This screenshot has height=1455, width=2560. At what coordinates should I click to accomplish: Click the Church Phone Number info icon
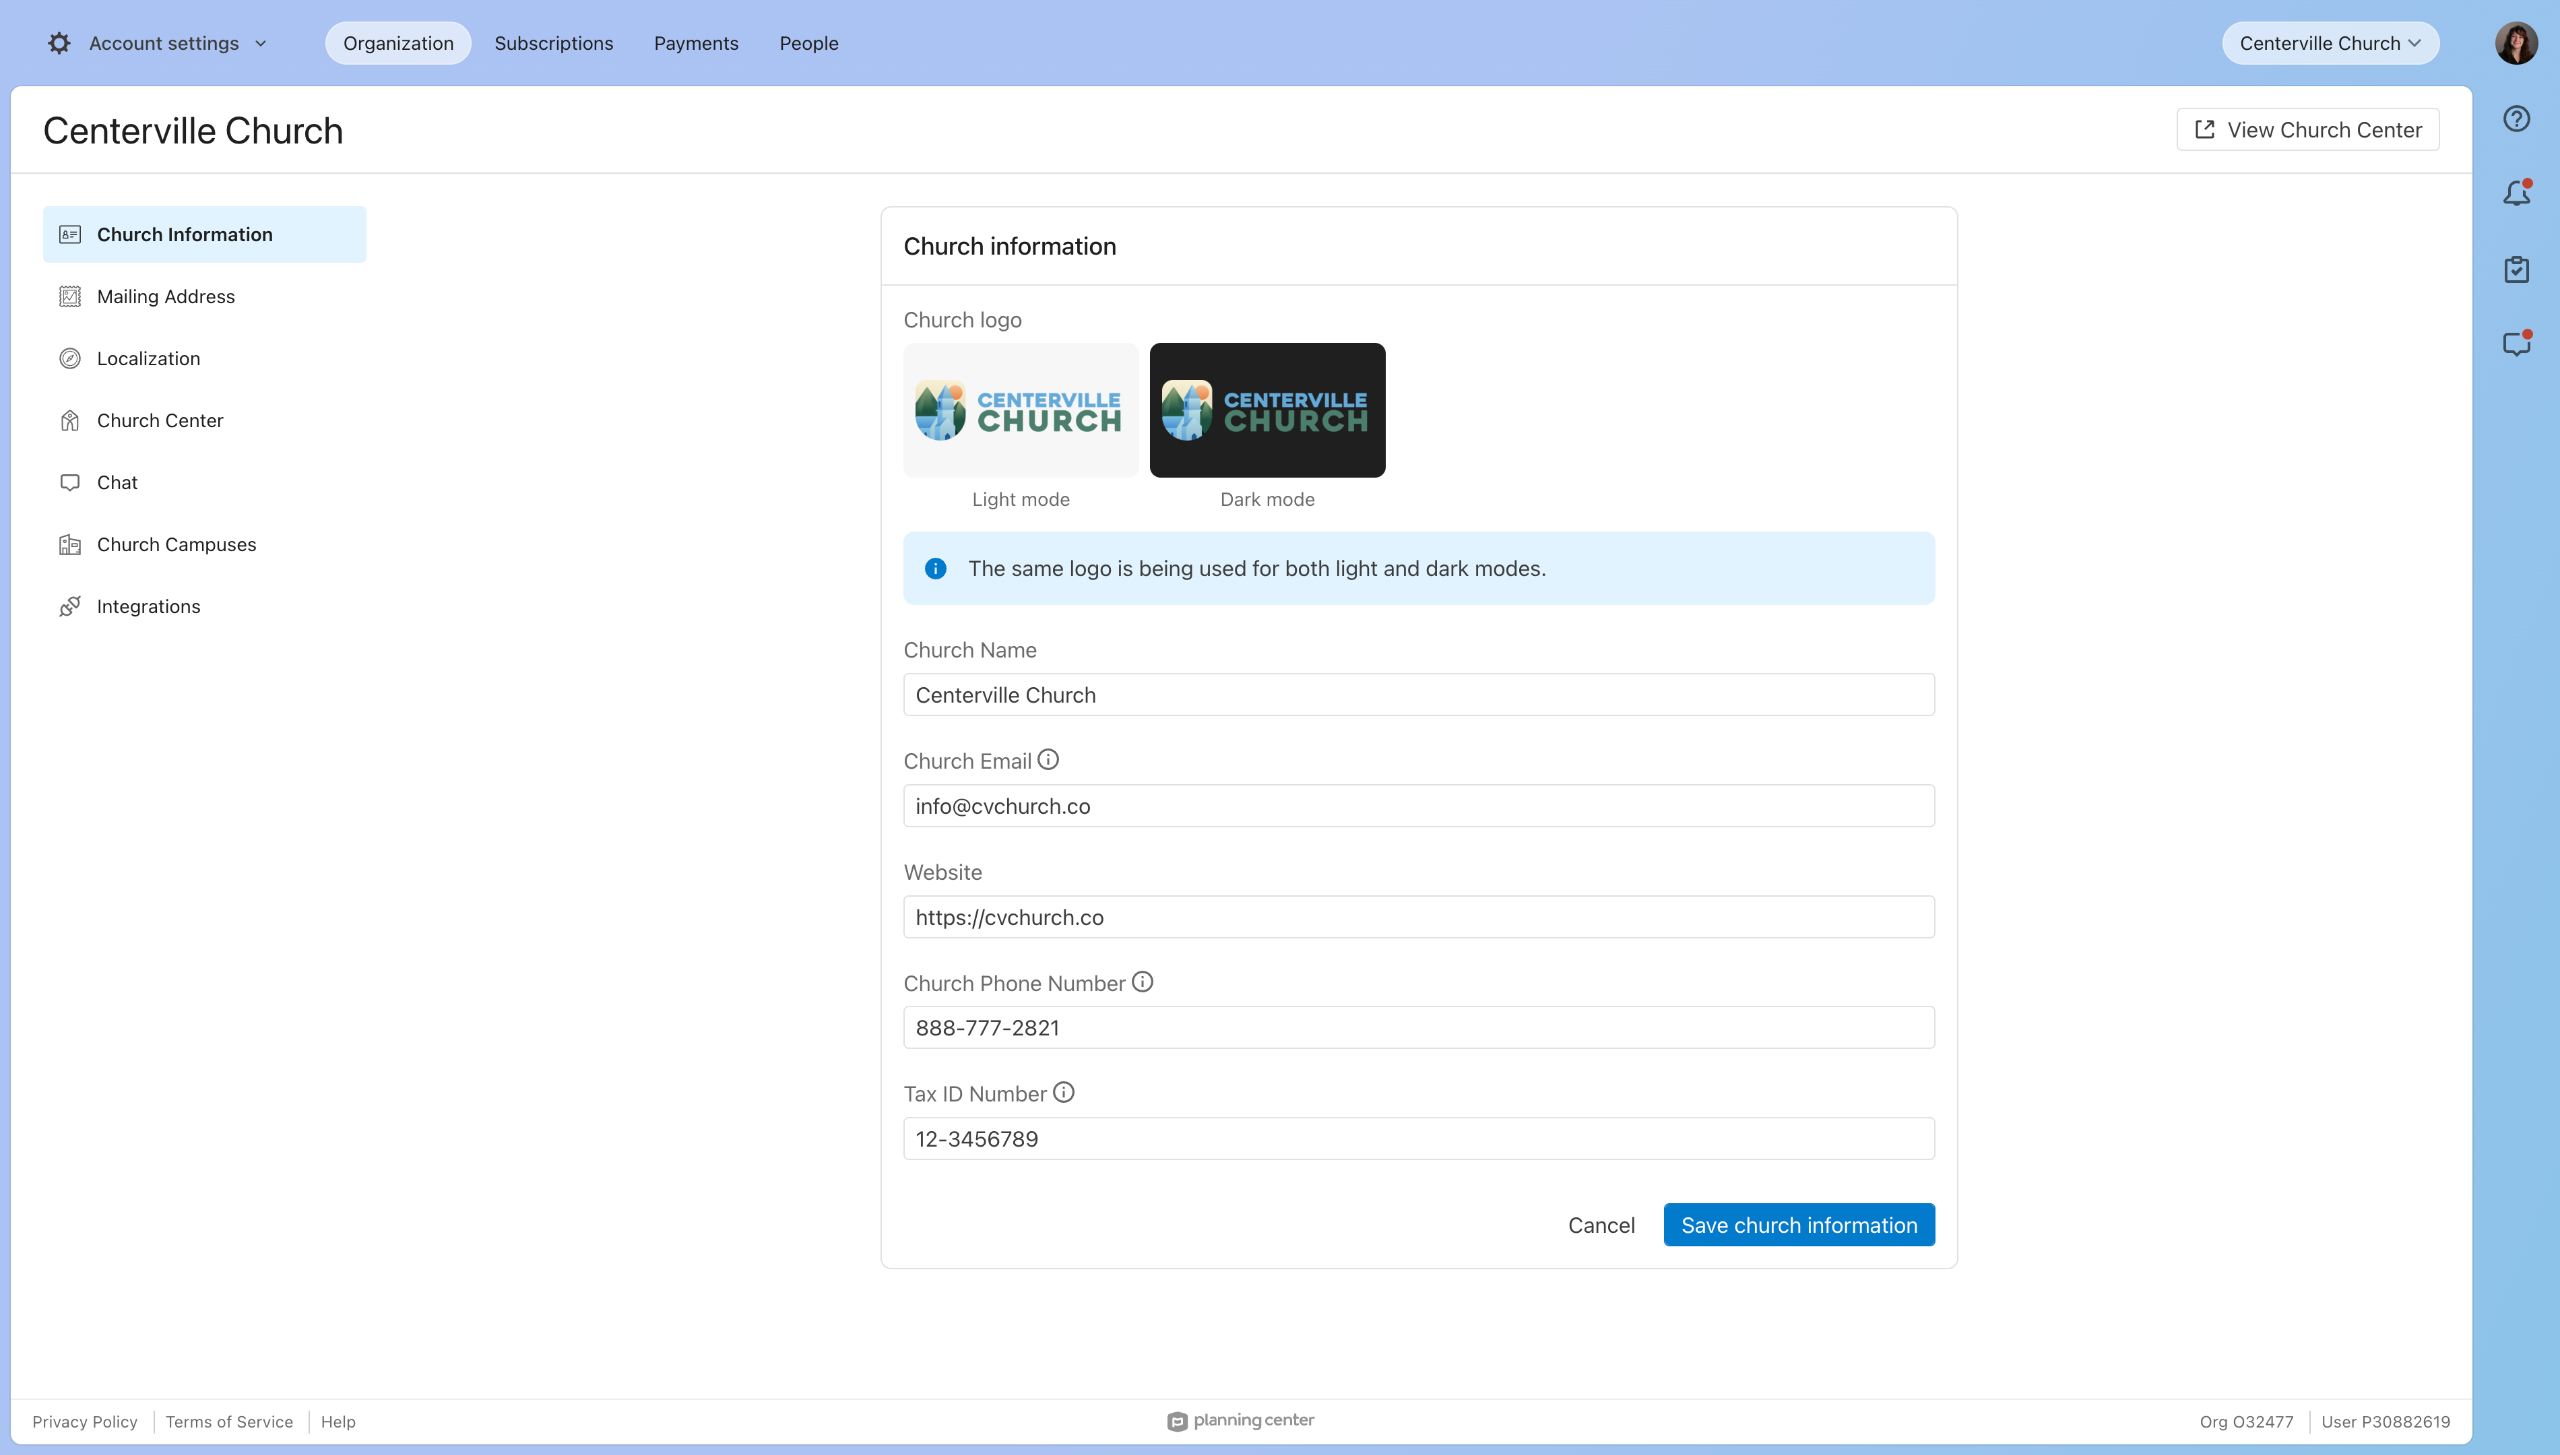(x=1142, y=982)
